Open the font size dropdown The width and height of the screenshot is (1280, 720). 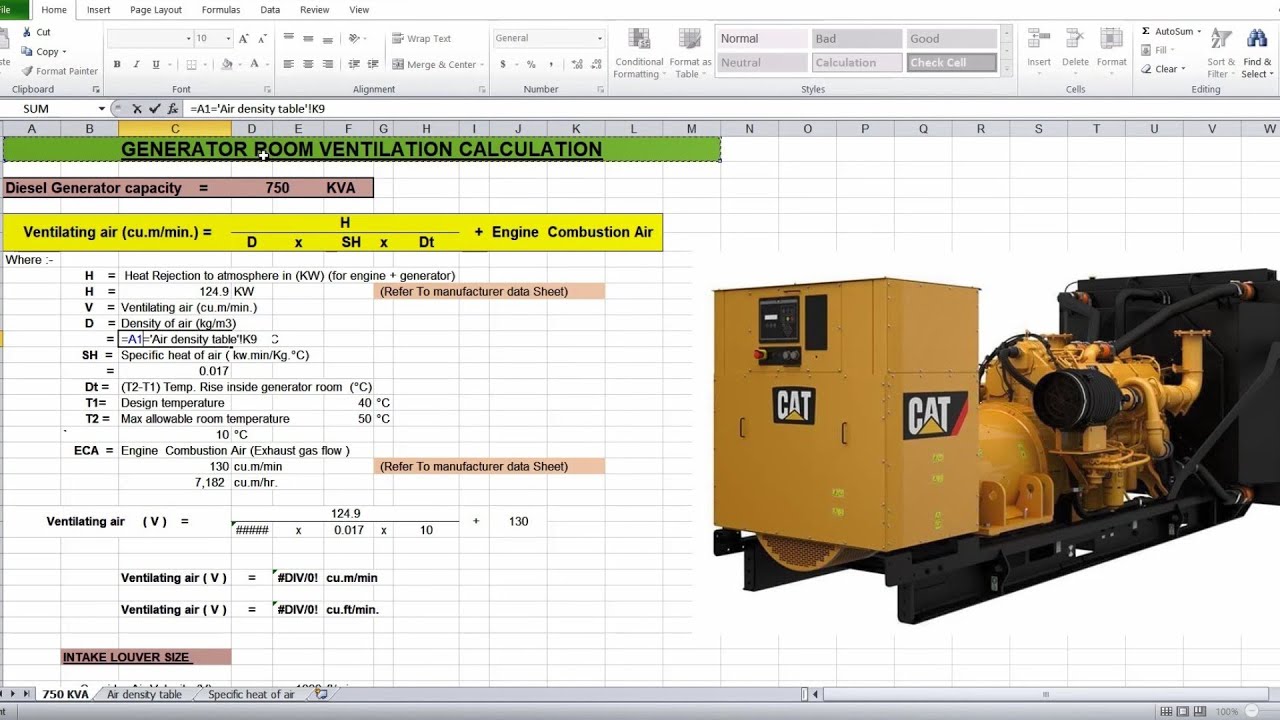pos(228,38)
